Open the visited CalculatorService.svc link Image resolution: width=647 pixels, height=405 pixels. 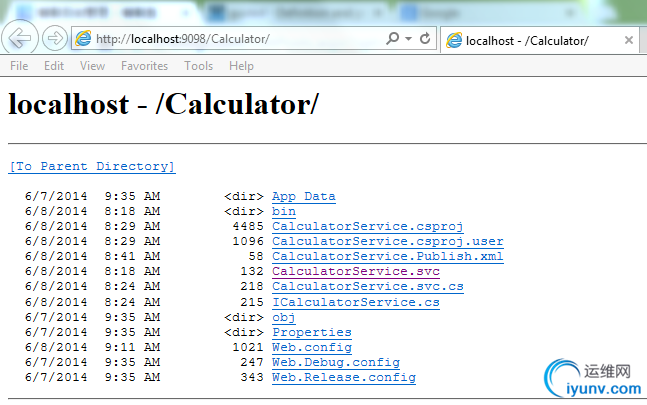coord(356,271)
